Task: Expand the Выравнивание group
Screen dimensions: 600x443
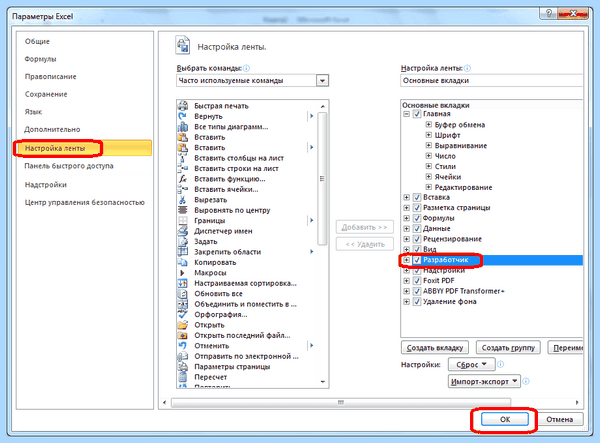Action: pyautogui.click(x=429, y=145)
